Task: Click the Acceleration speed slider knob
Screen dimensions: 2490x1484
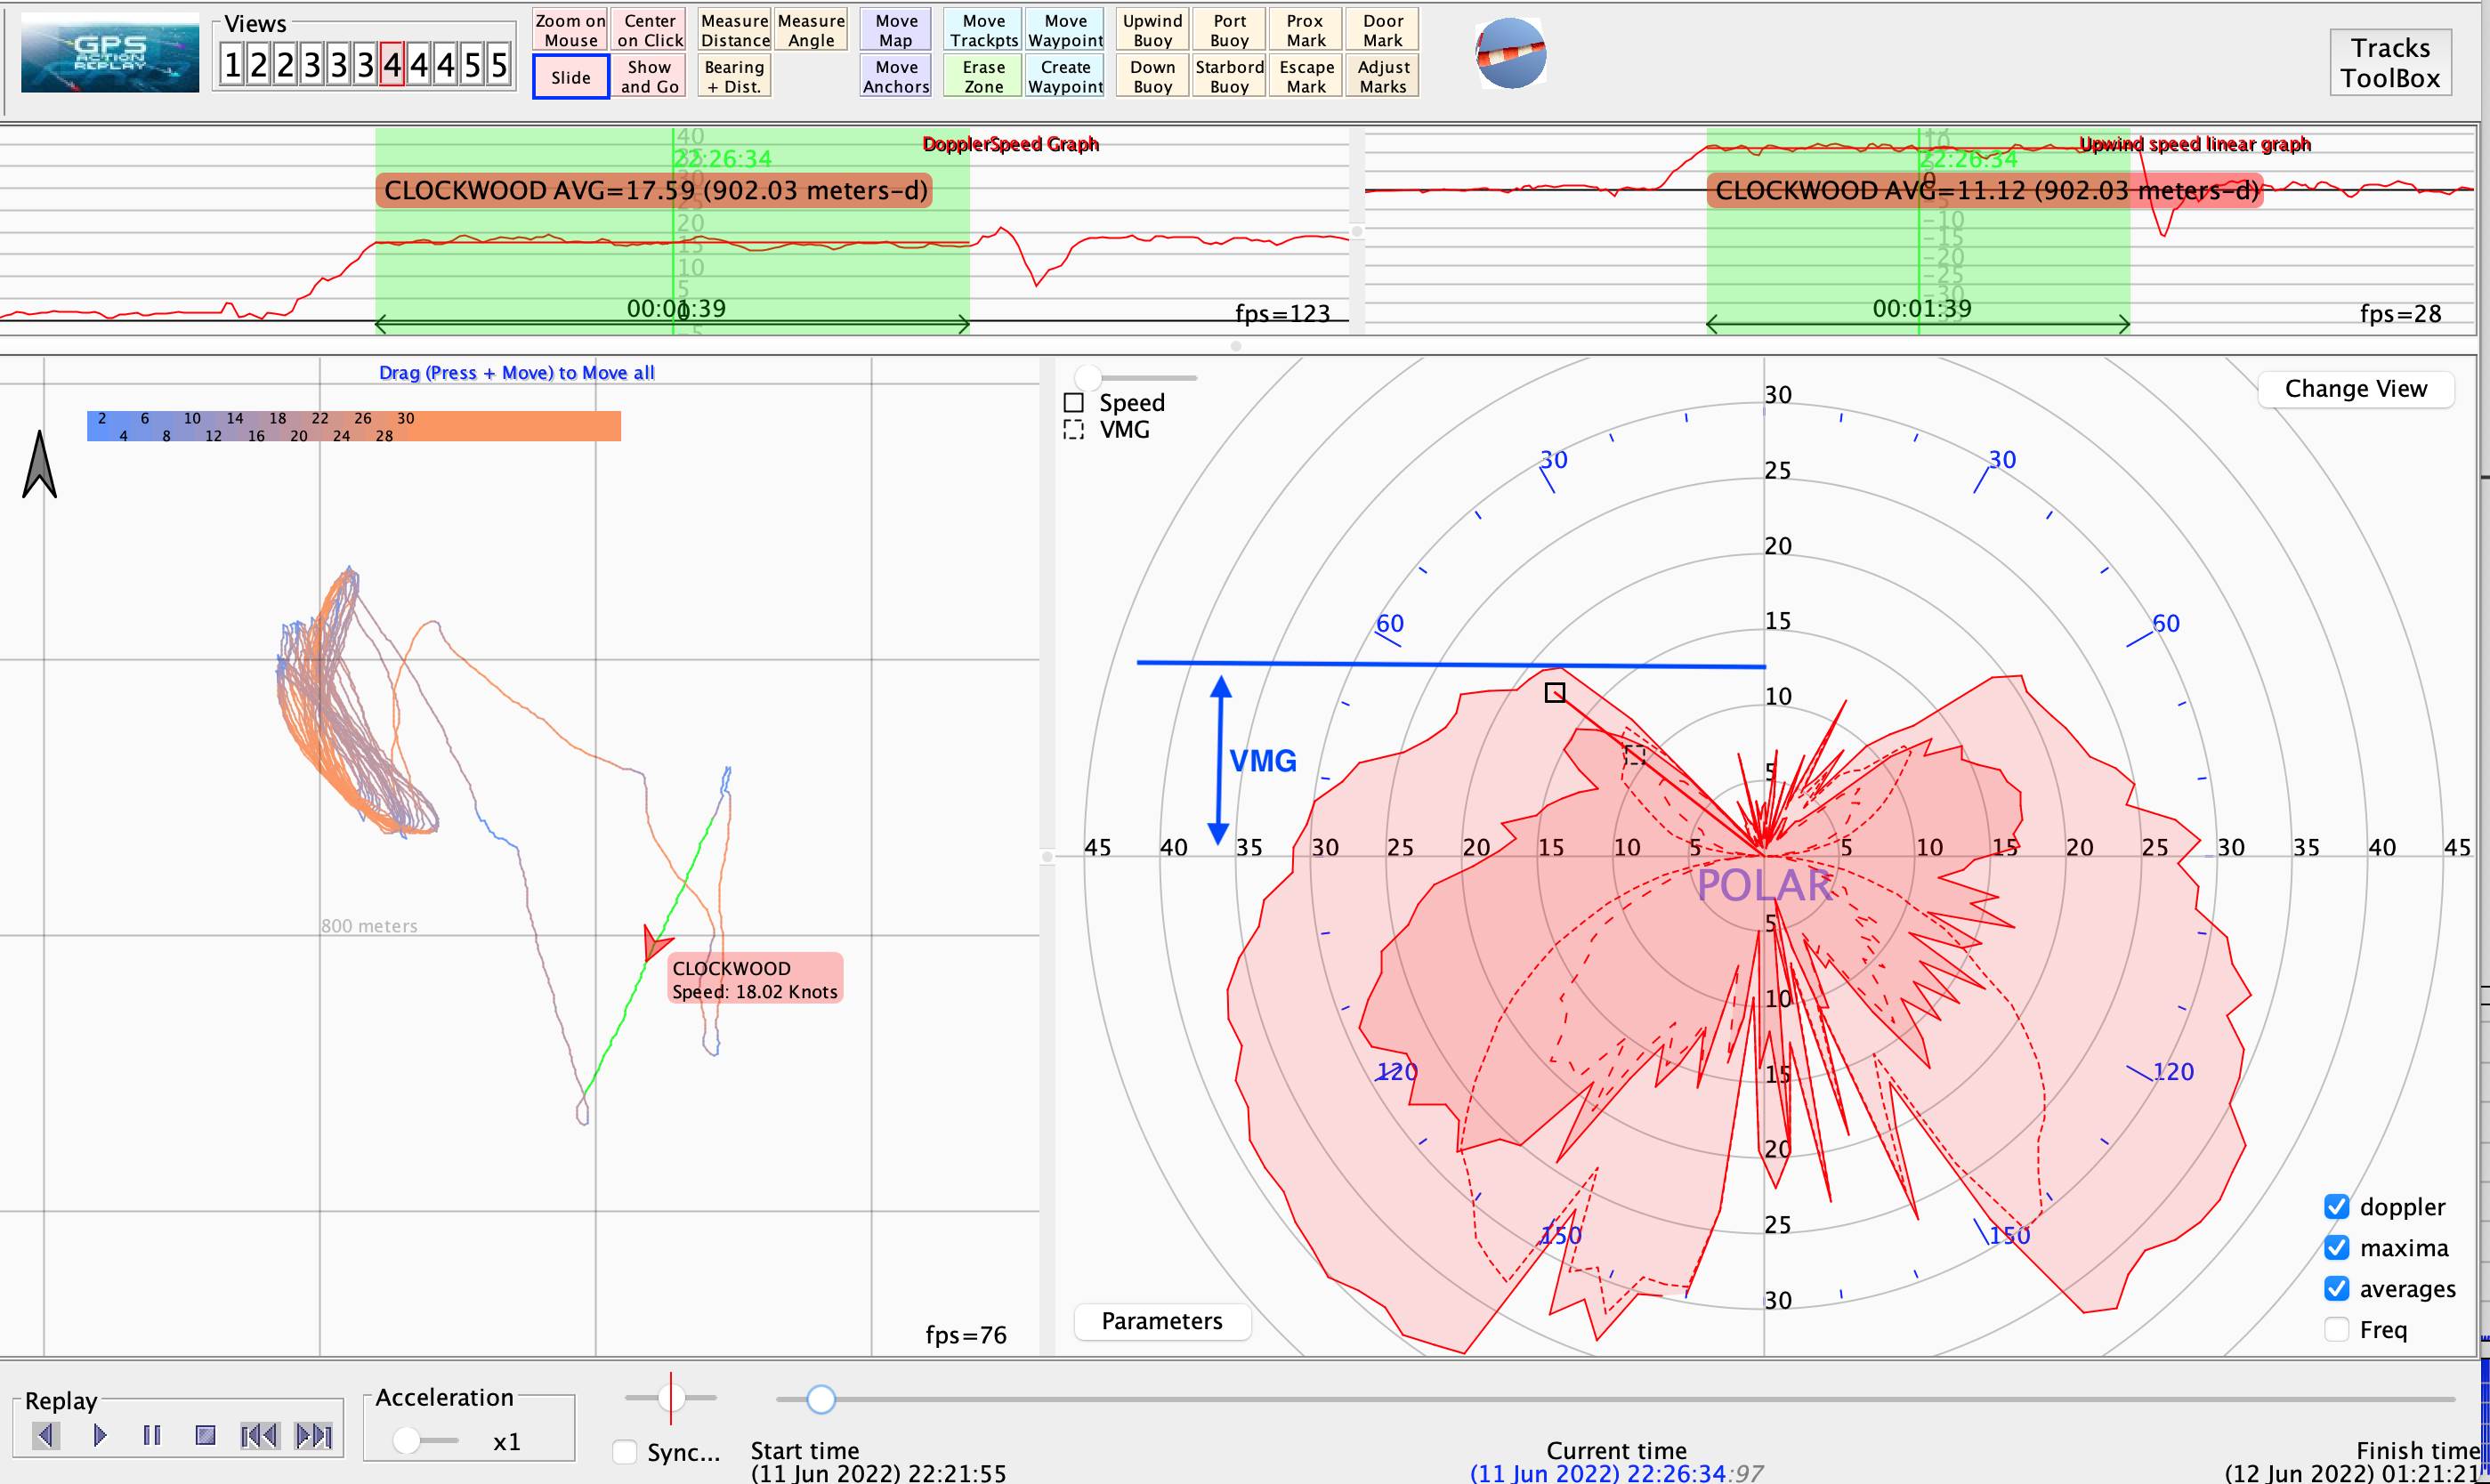Action: click(406, 1440)
